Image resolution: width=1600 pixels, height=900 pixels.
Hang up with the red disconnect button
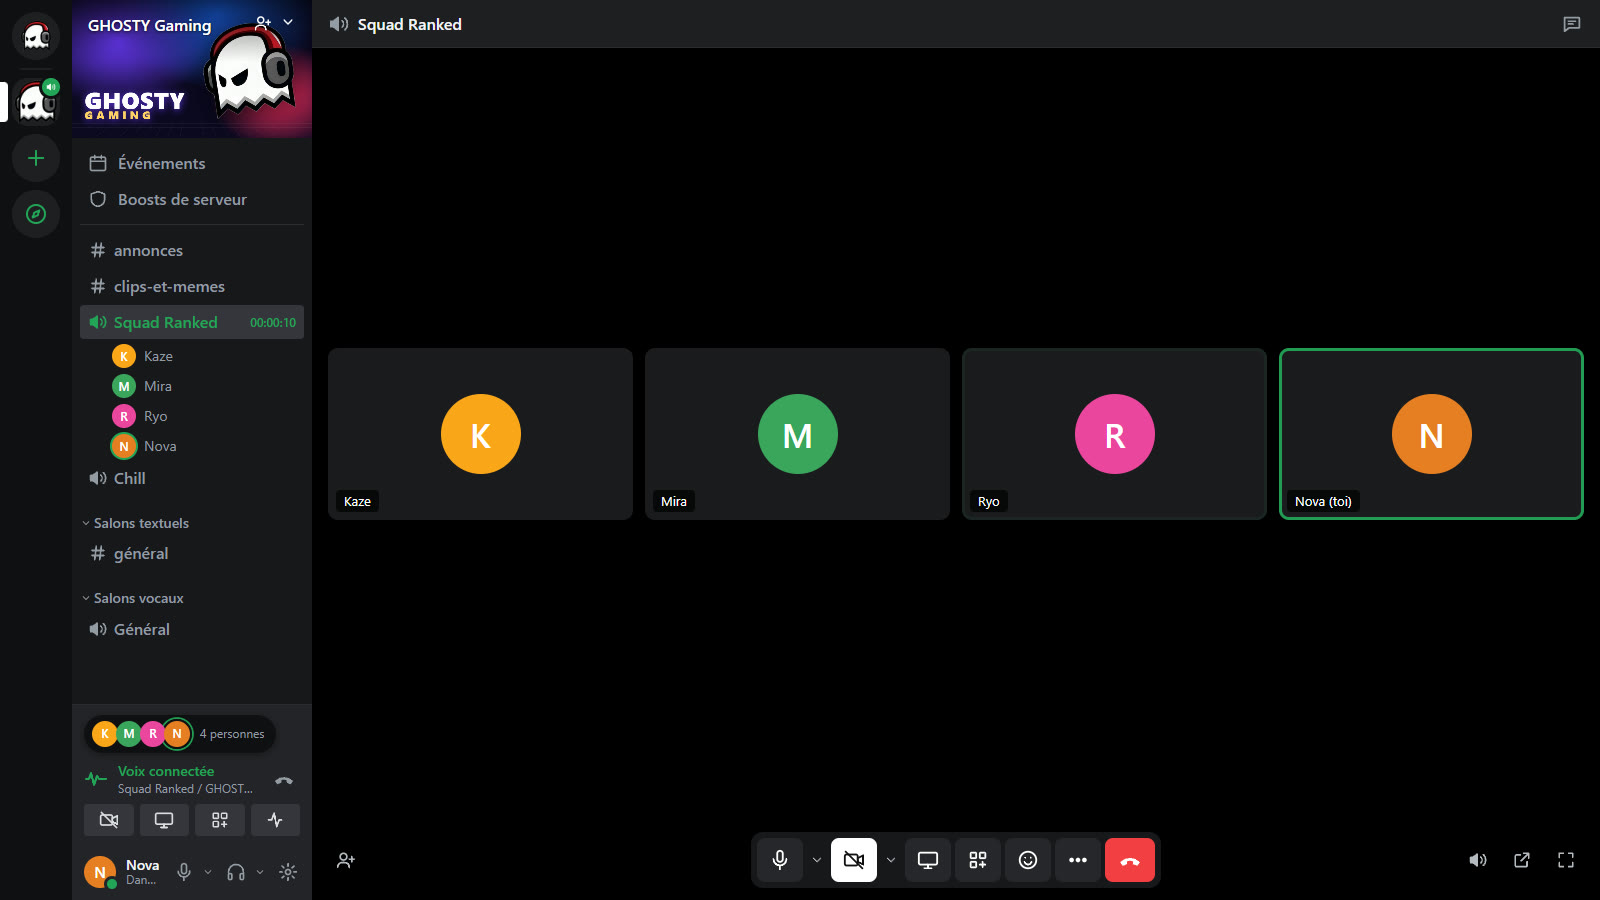click(x=1130, y=860)
